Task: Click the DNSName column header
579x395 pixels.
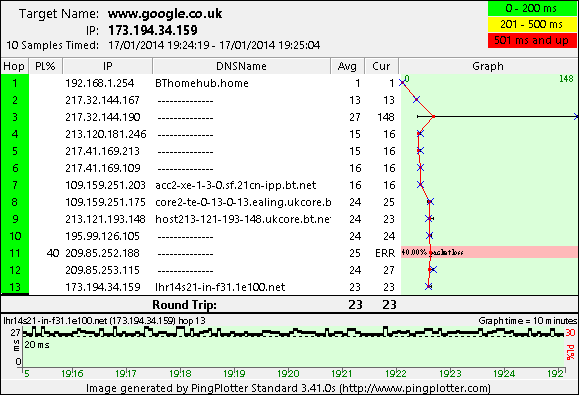Action: coord(241,66)
